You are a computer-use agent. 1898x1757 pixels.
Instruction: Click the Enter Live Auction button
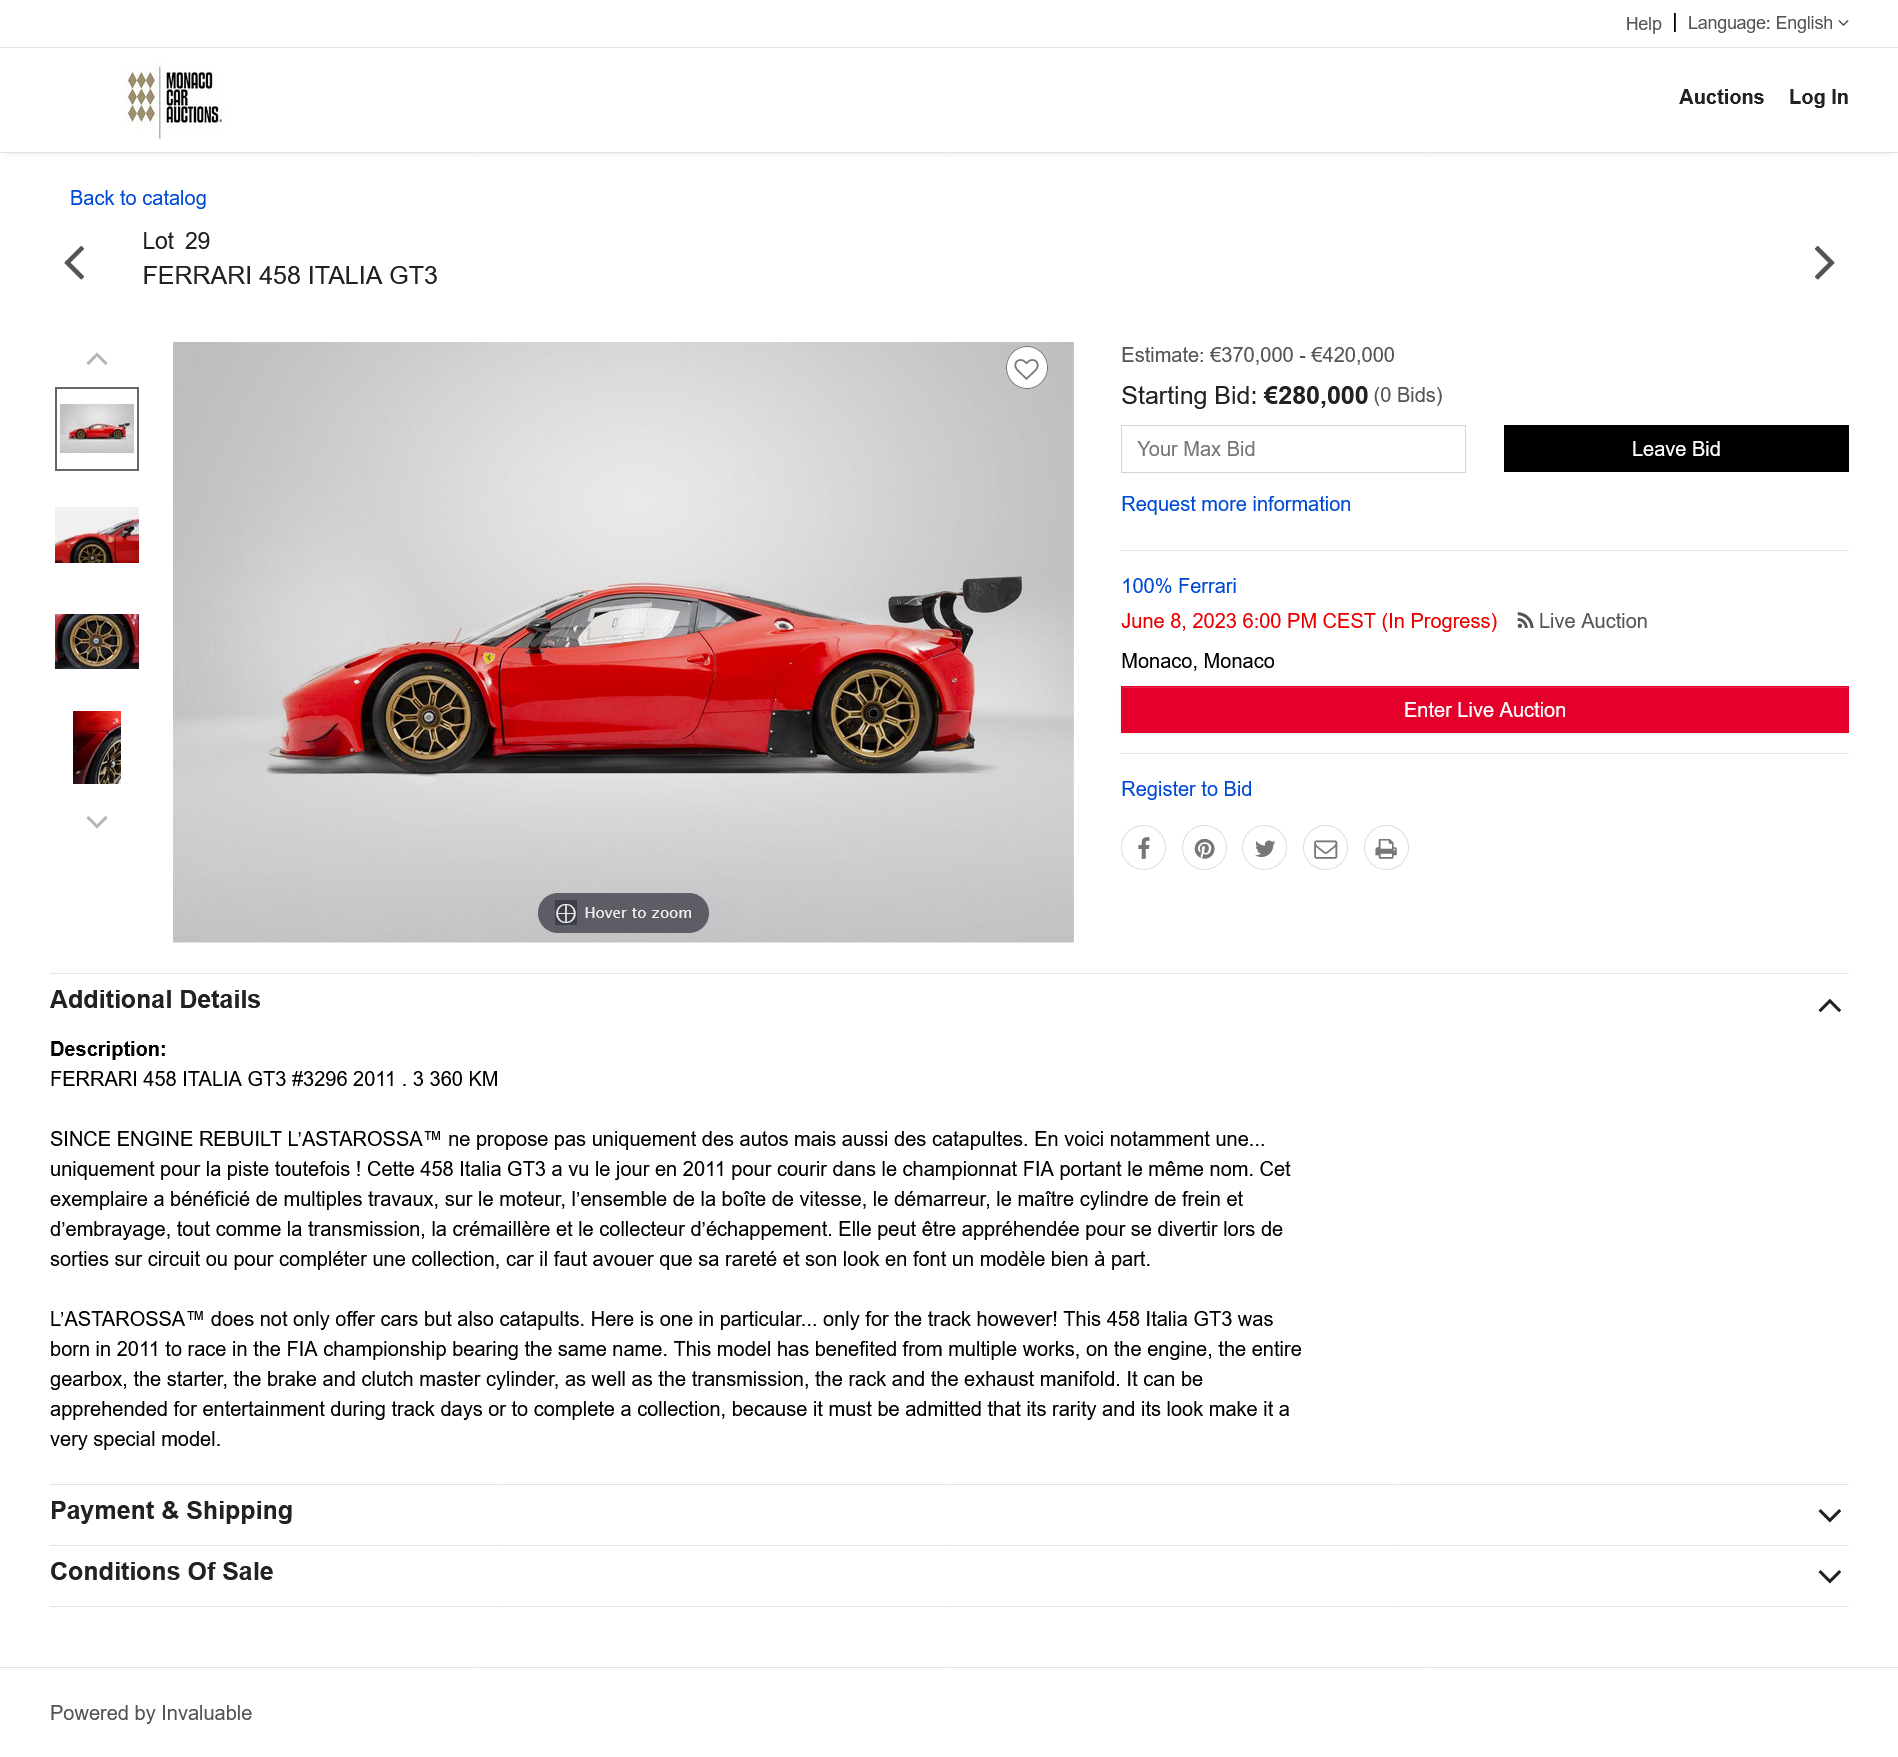point(1484,710)
